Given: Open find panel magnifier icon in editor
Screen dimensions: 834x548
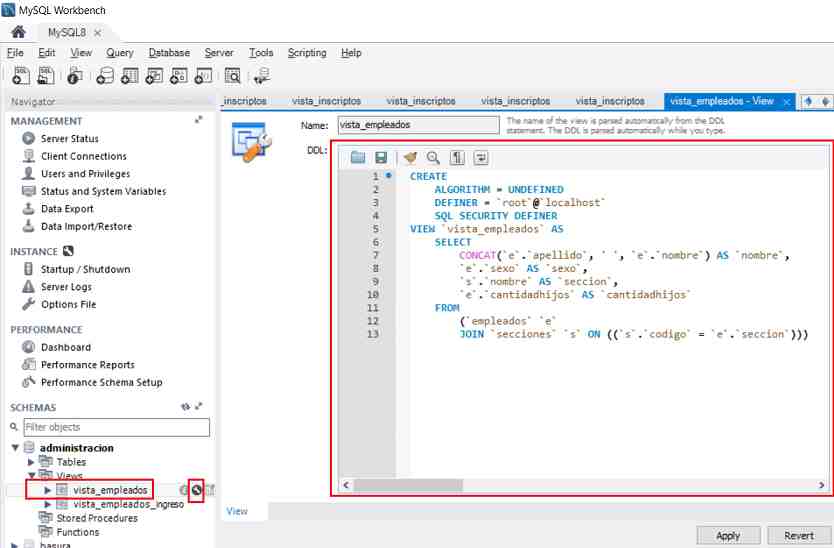Looking at the screenshot, I should click(x=433, y=157).
